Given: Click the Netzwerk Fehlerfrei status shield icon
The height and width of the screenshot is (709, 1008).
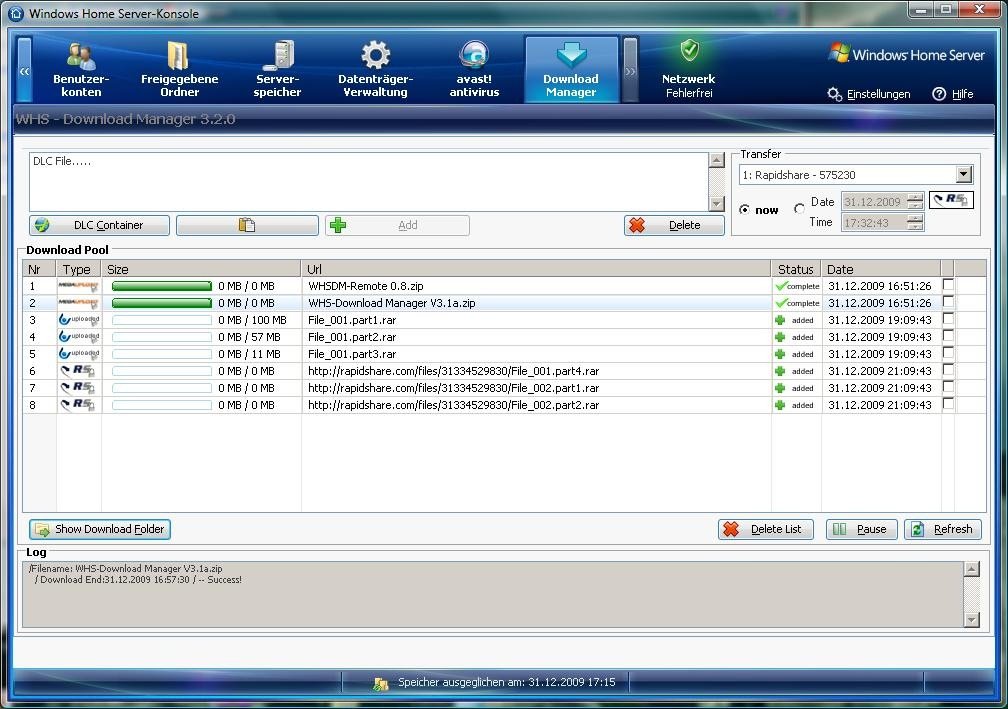Looking at the screenshot, I should point(689,50).
